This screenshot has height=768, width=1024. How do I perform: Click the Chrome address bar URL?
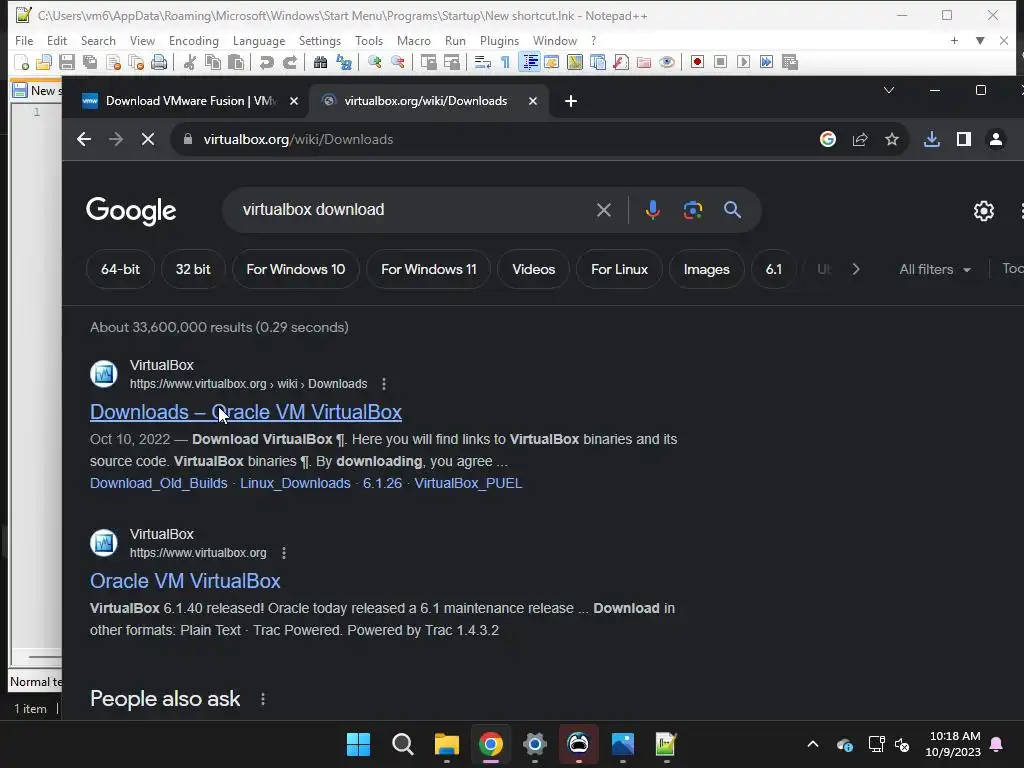(x=298, y=139)
